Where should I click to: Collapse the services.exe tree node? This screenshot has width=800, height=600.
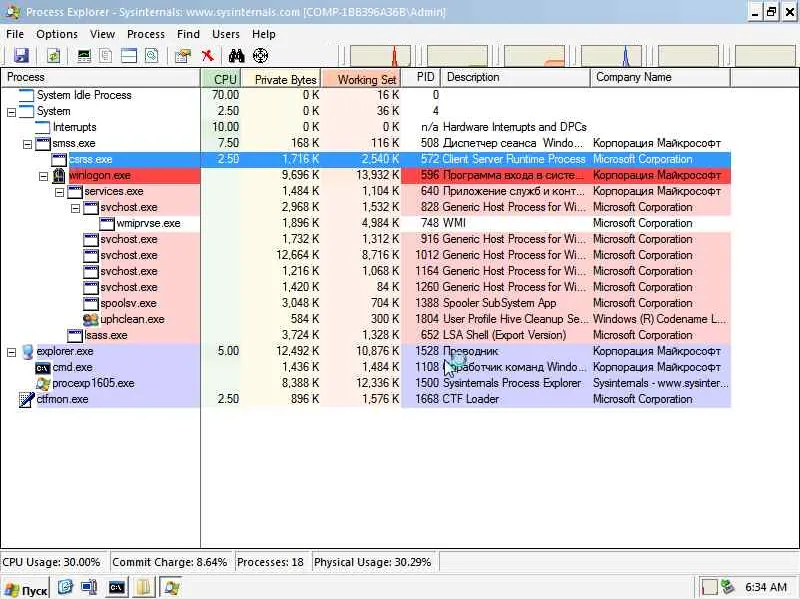tap(59, 192)
